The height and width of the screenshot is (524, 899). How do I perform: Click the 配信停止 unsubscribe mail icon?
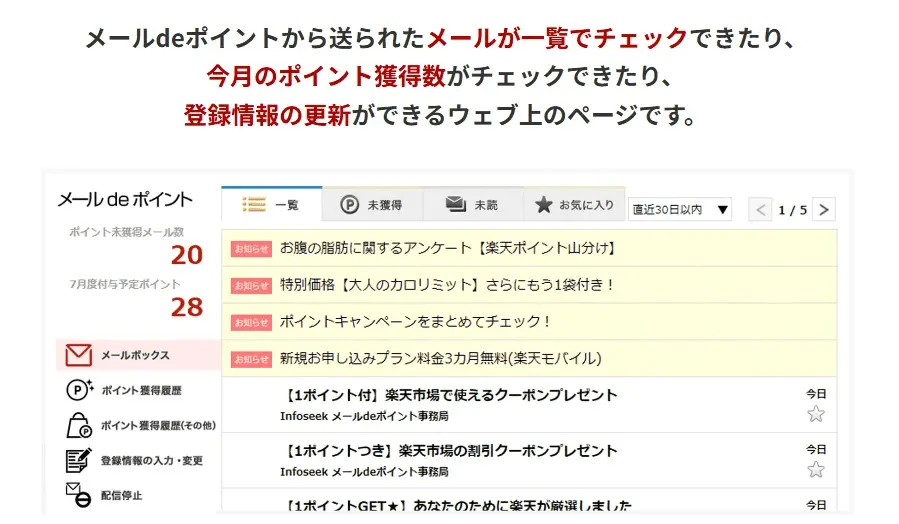tap(79, 494)
